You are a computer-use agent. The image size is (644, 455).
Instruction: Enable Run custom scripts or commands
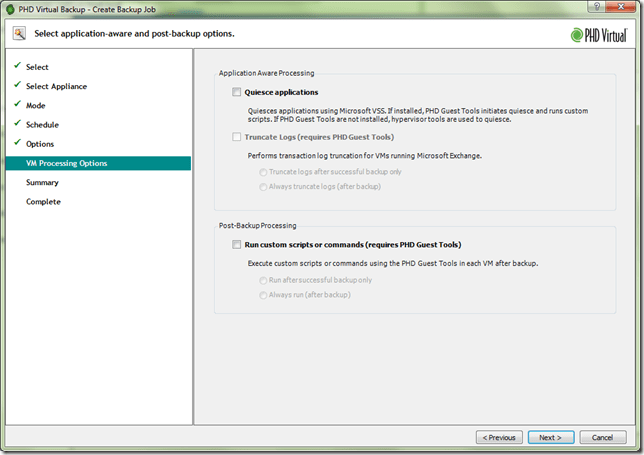[x=237, y=244]
